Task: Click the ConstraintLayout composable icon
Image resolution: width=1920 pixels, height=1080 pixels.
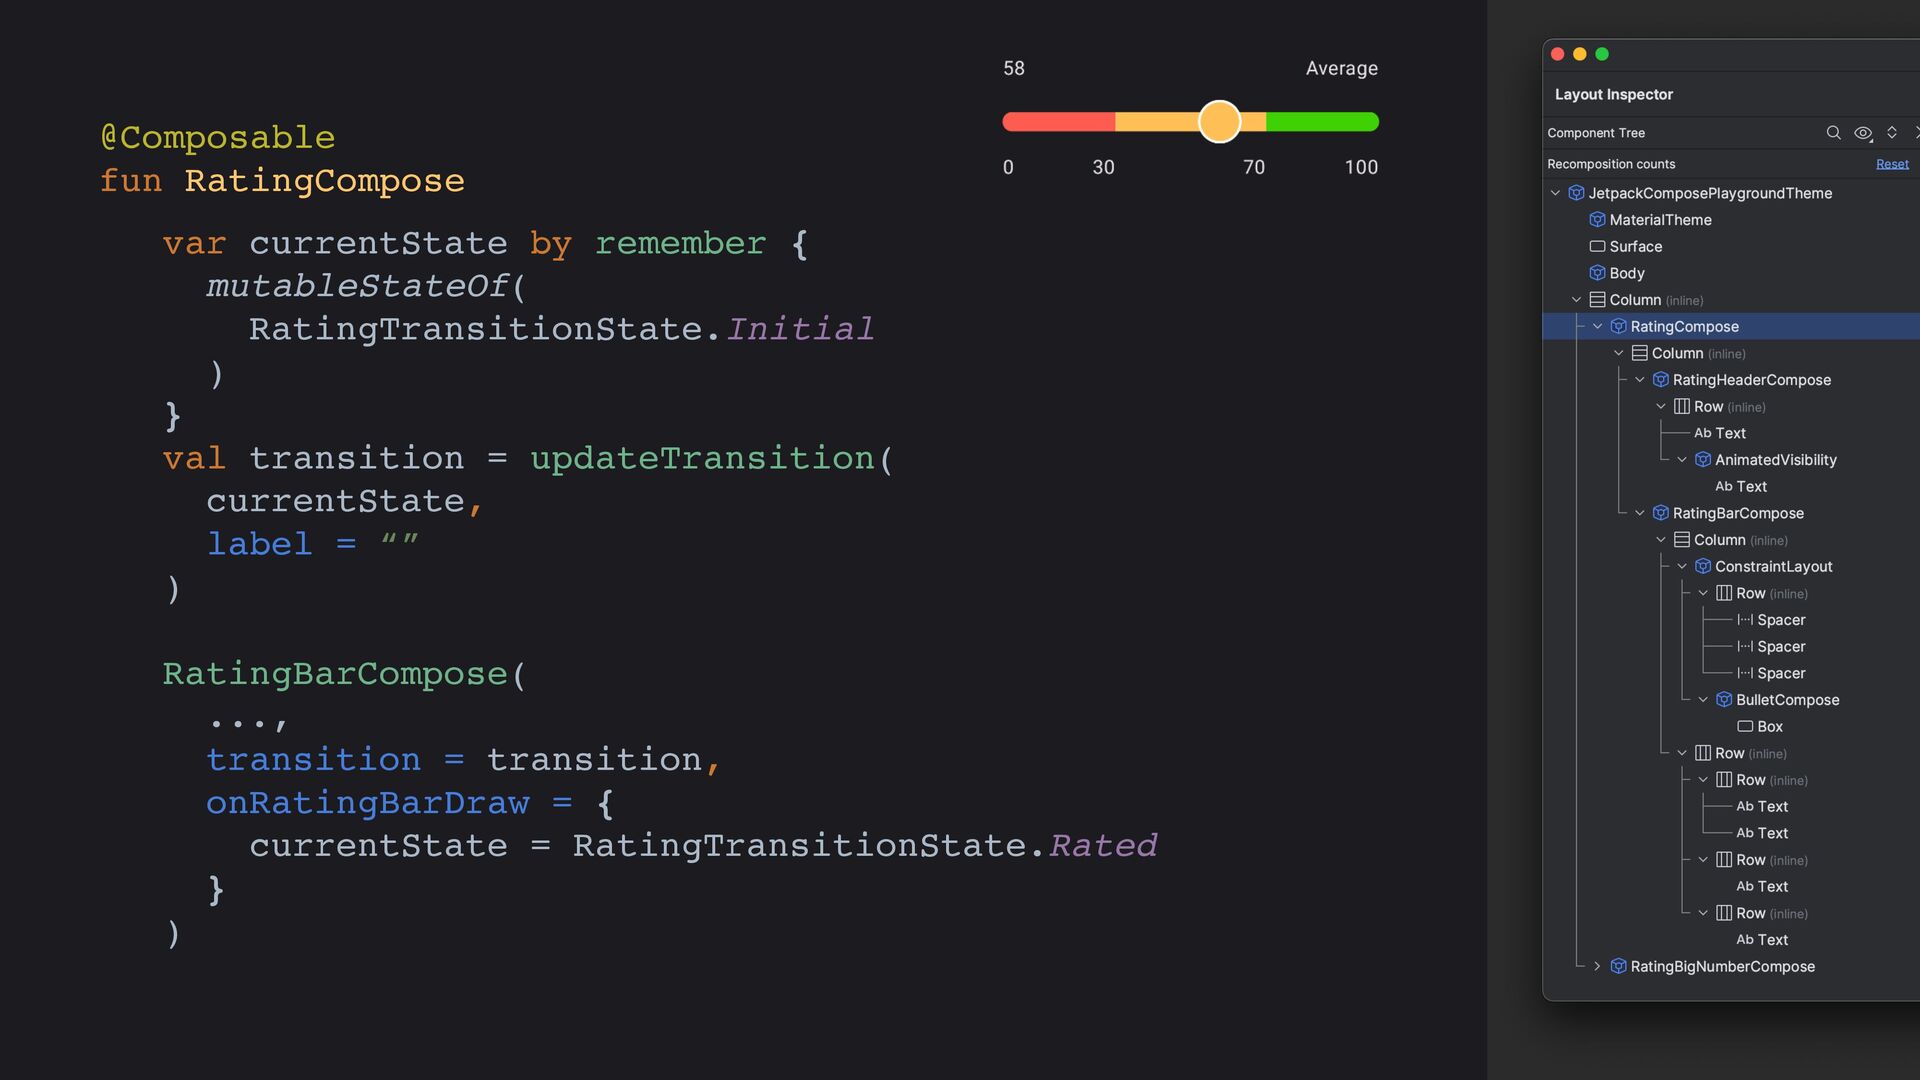Action: pos(1703,567)
